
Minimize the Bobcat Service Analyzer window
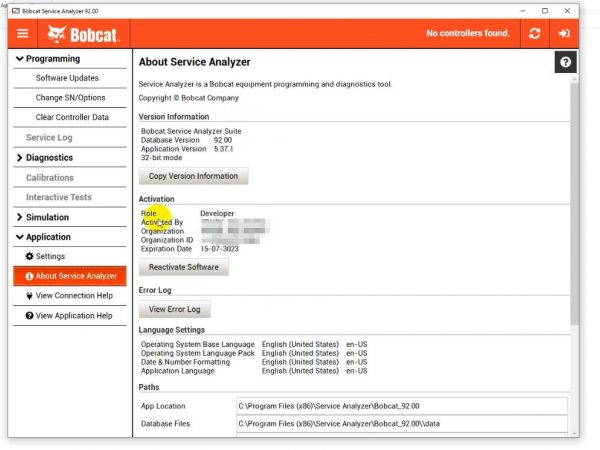(523, 11)
